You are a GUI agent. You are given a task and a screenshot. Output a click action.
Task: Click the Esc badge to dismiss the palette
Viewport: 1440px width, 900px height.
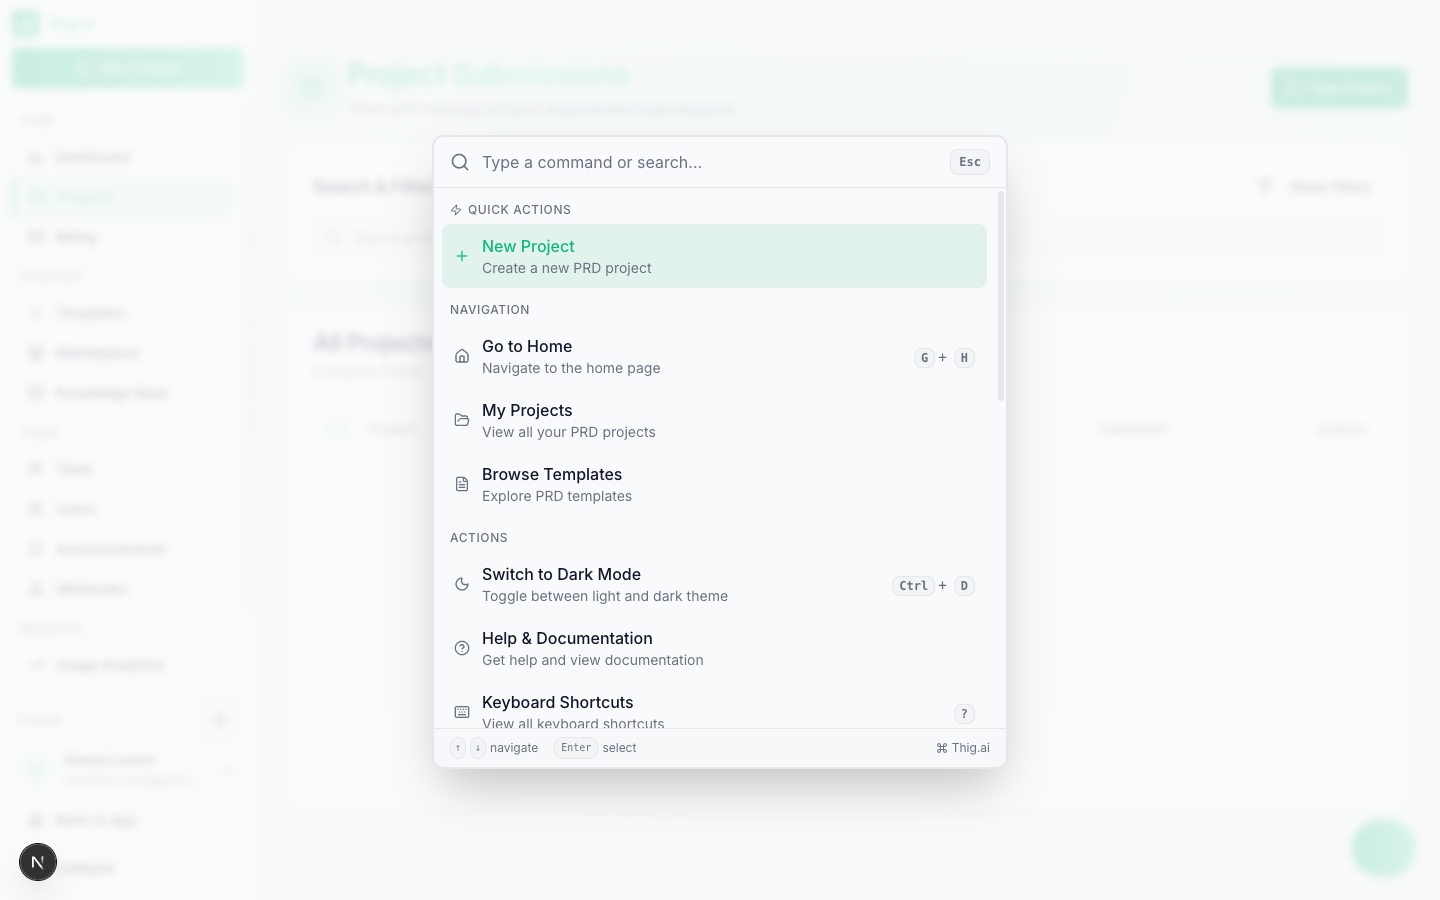[969, 161]
